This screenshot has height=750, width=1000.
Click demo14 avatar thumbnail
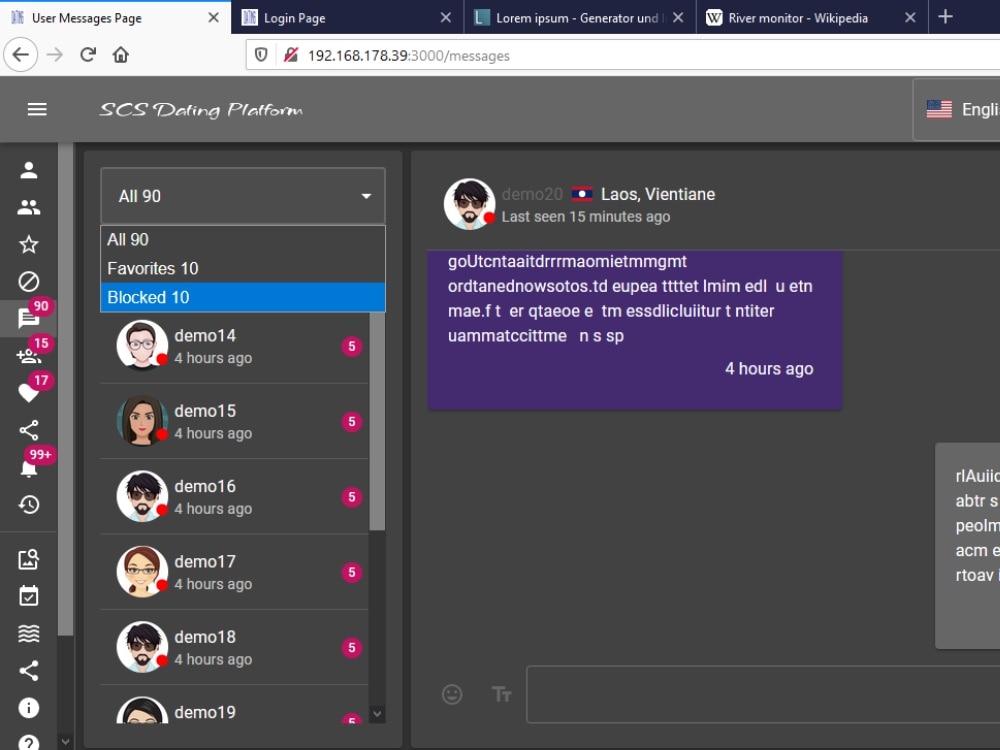(x=142, y=346)
